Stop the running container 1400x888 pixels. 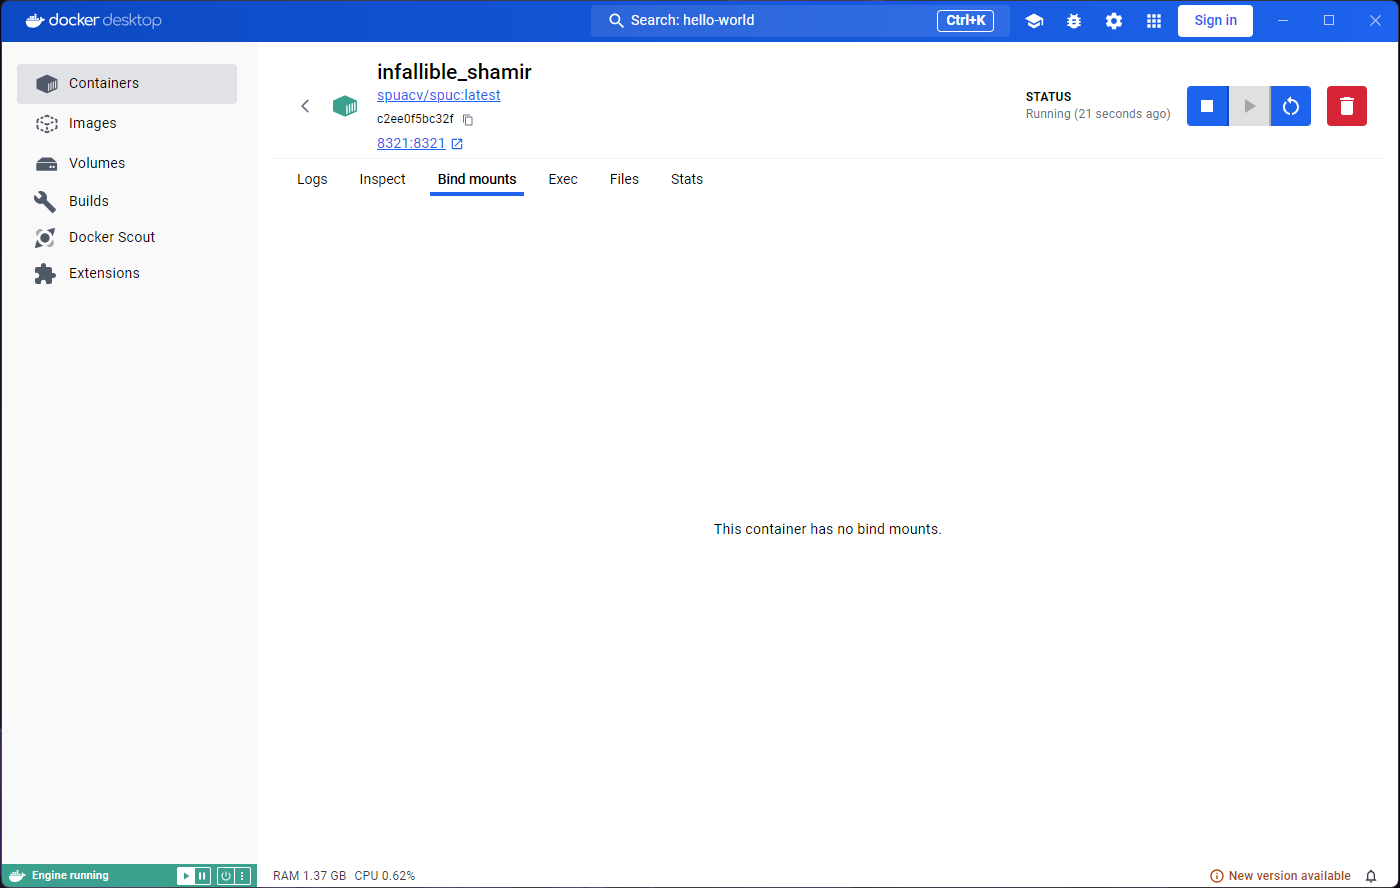(x=1207, y=106)
